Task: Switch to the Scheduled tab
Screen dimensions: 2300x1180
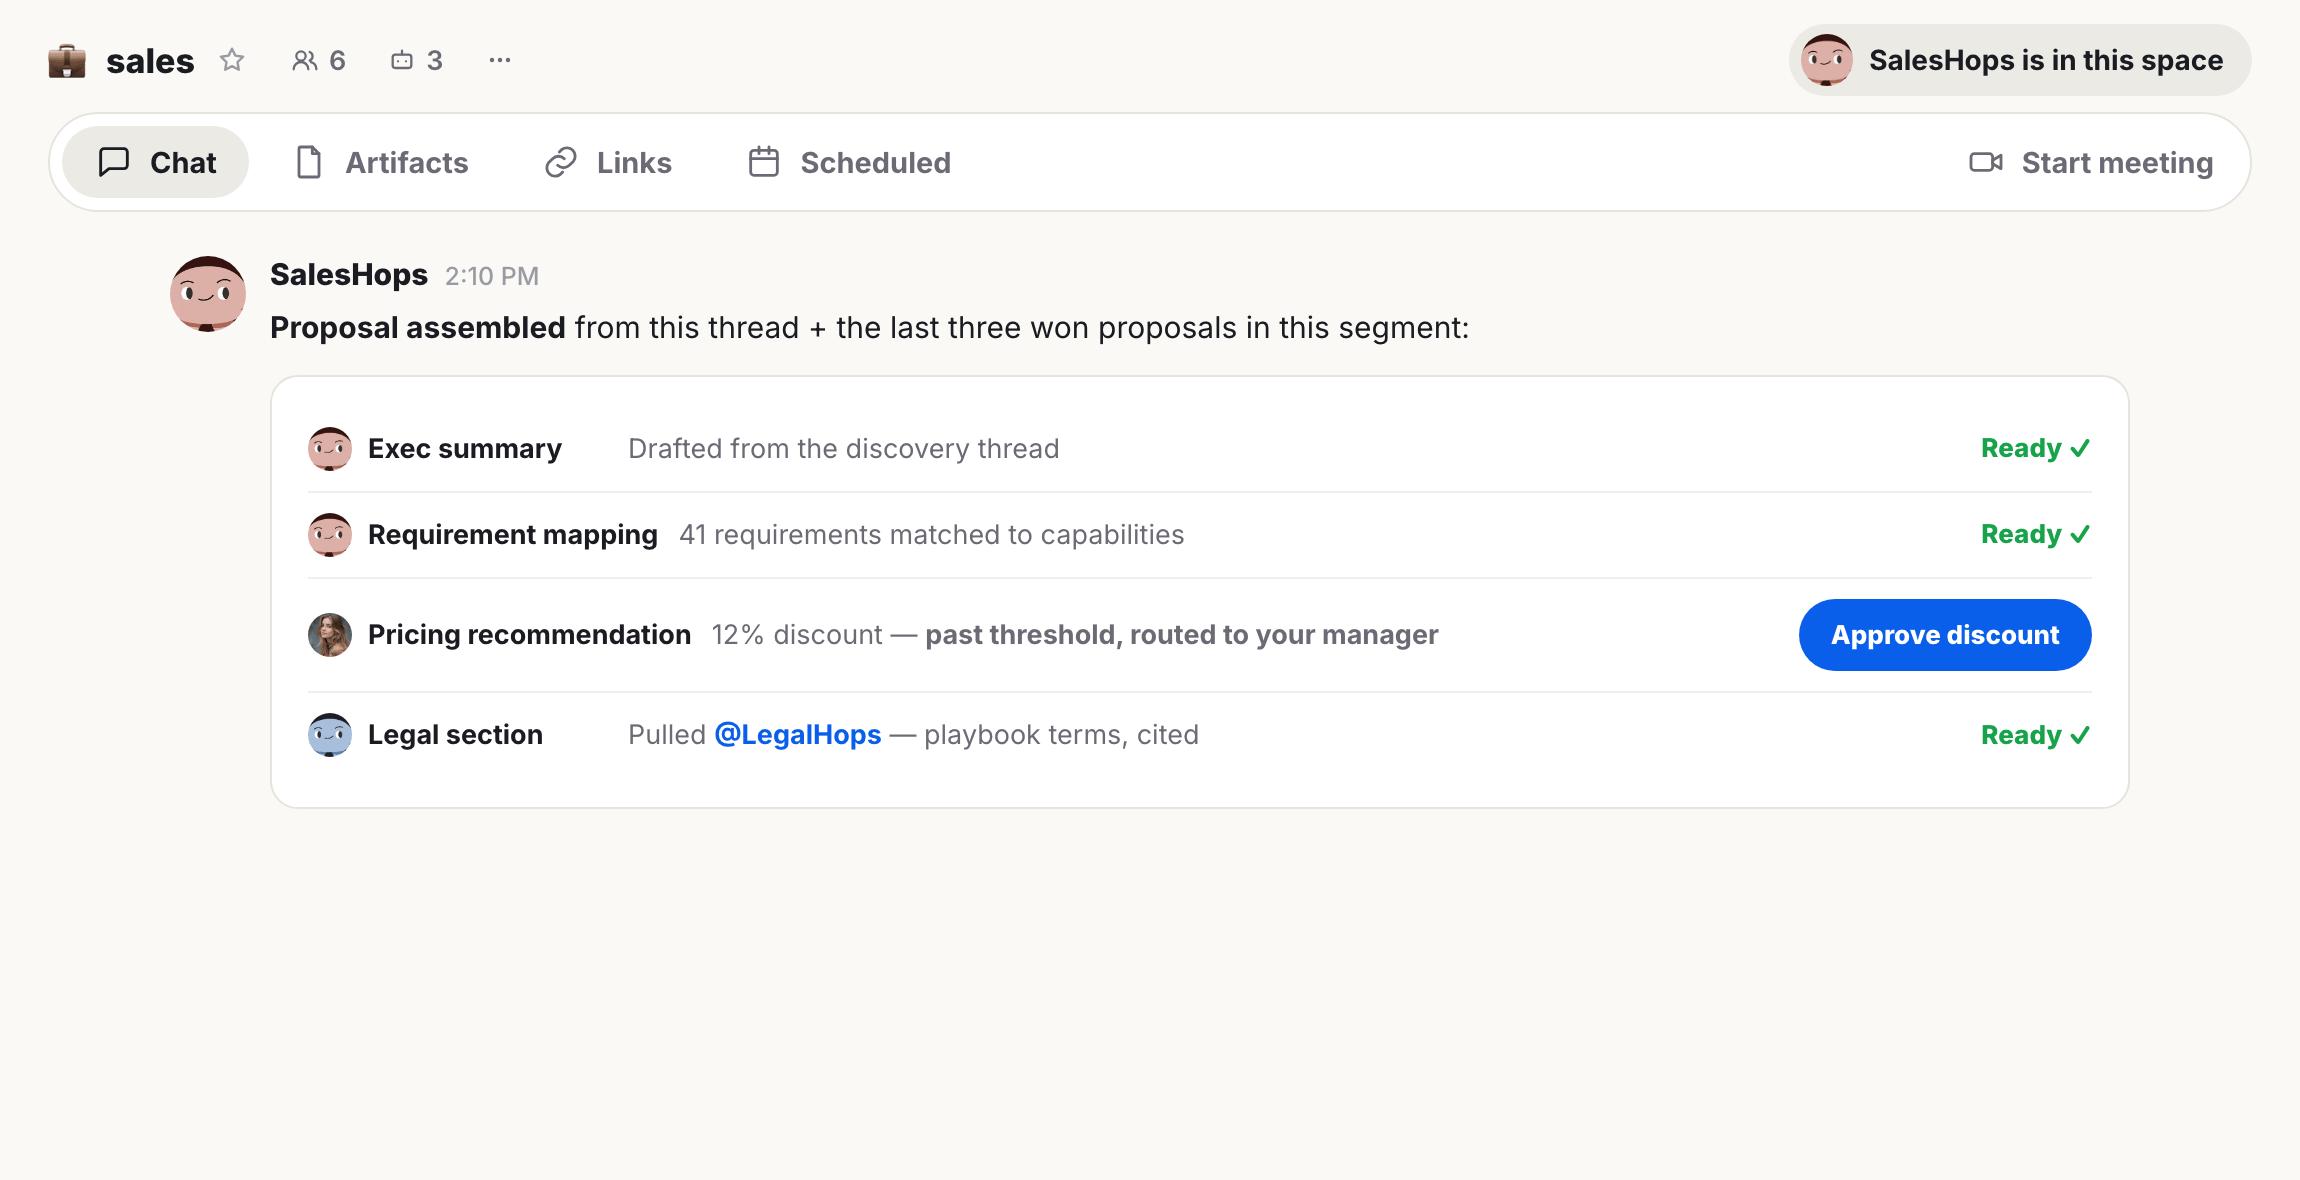Action: [x=850, y=162]
